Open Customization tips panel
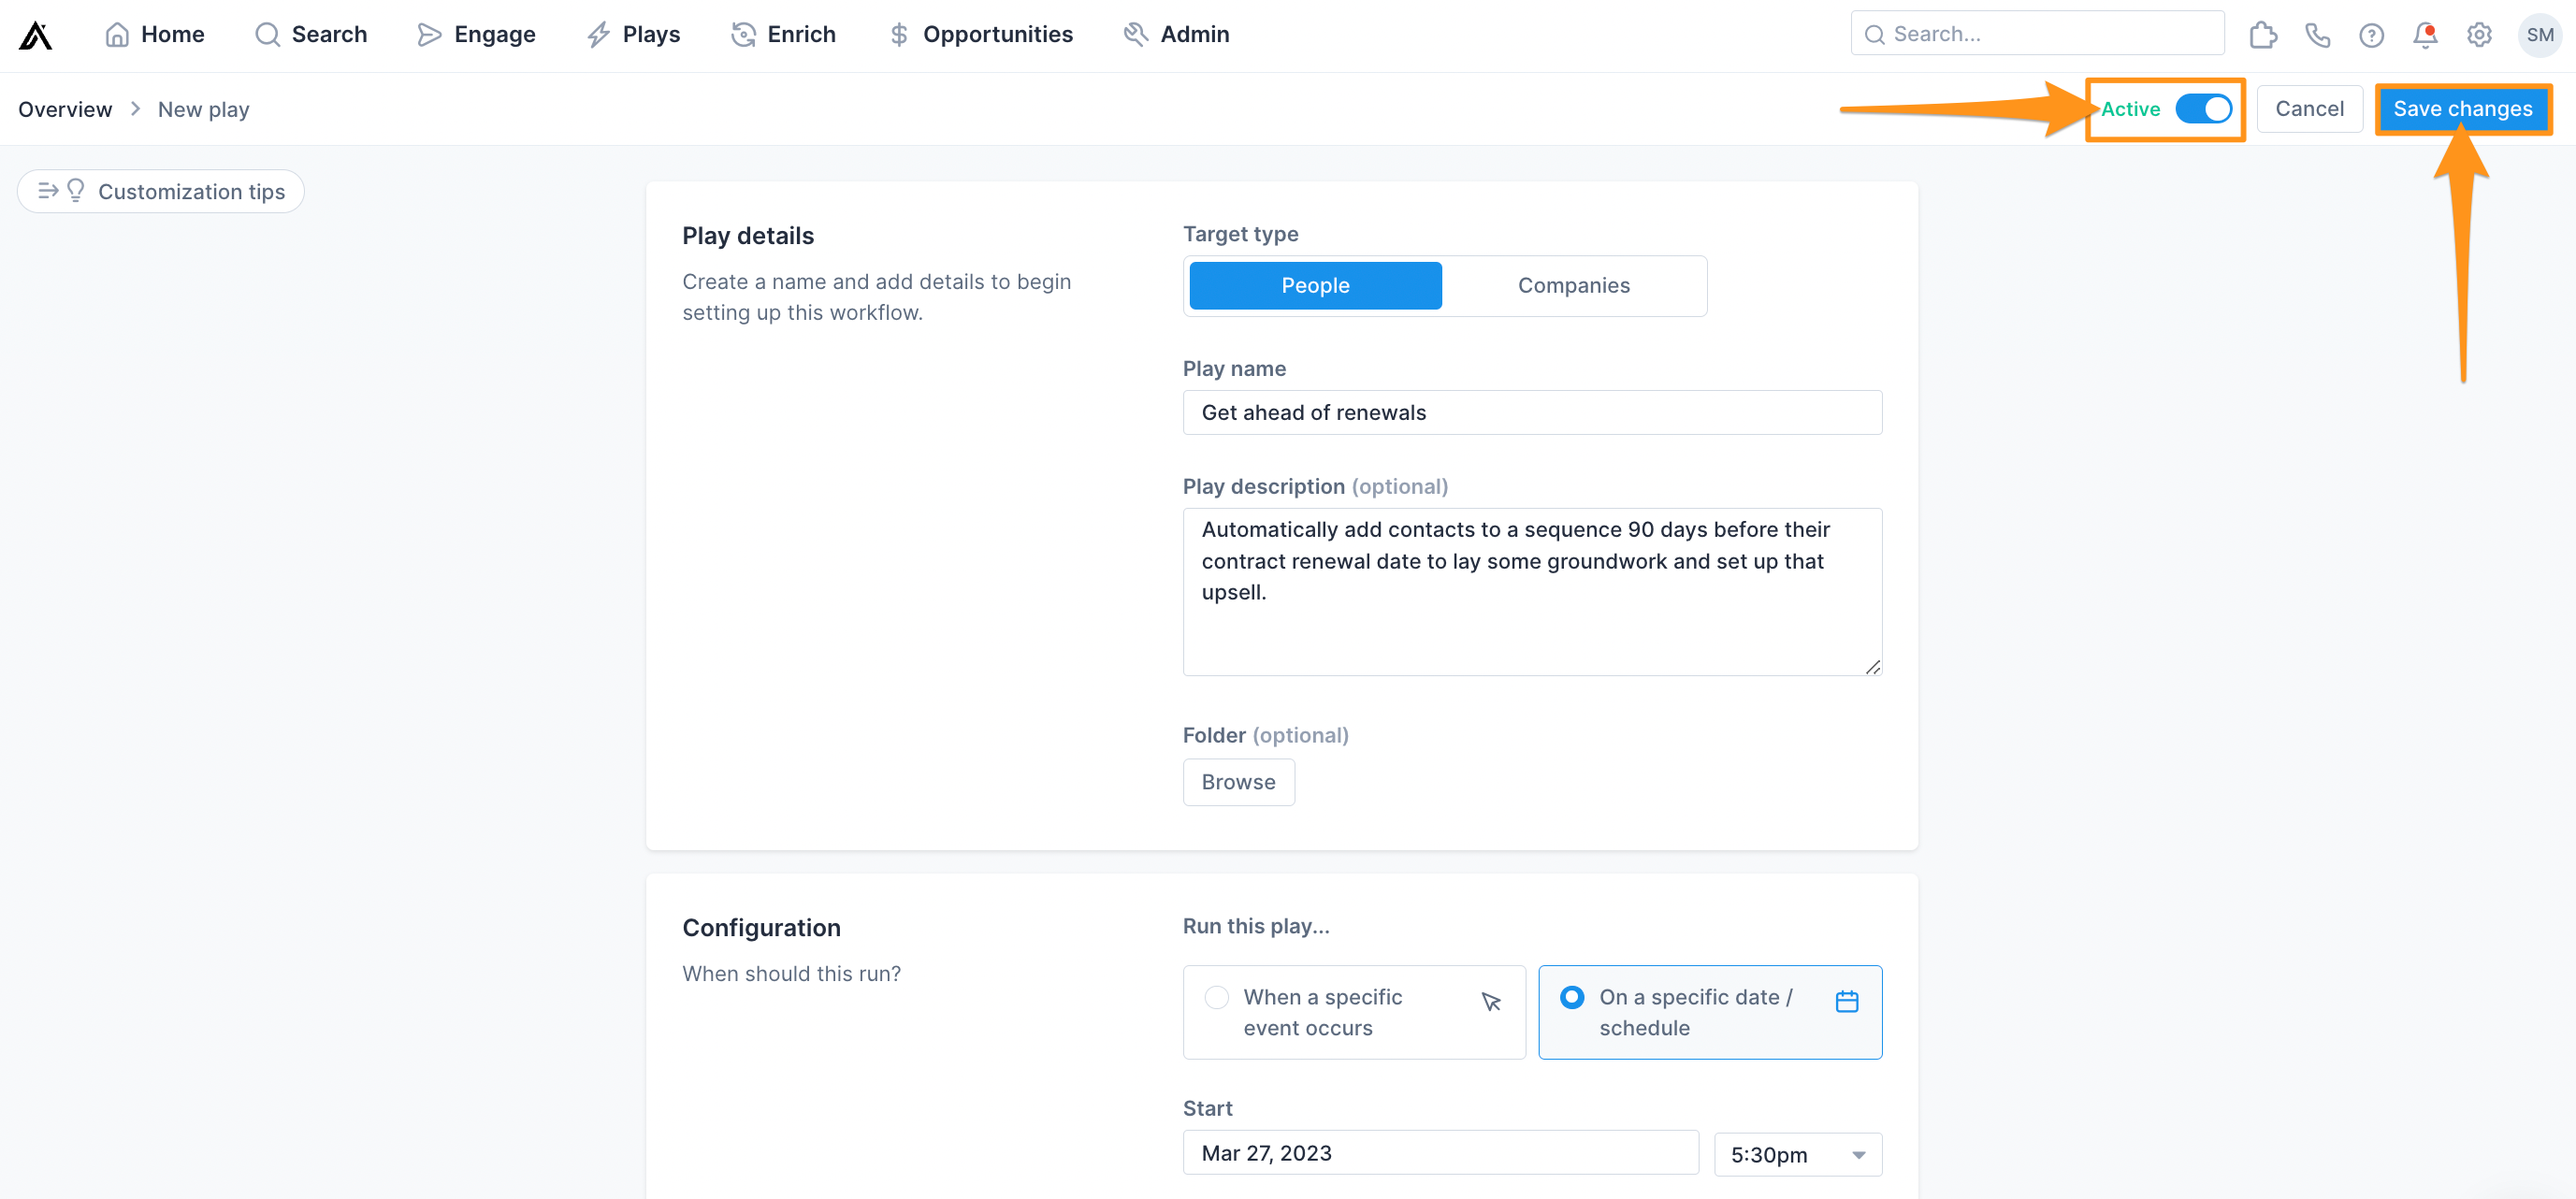 (x=161, y=191)
